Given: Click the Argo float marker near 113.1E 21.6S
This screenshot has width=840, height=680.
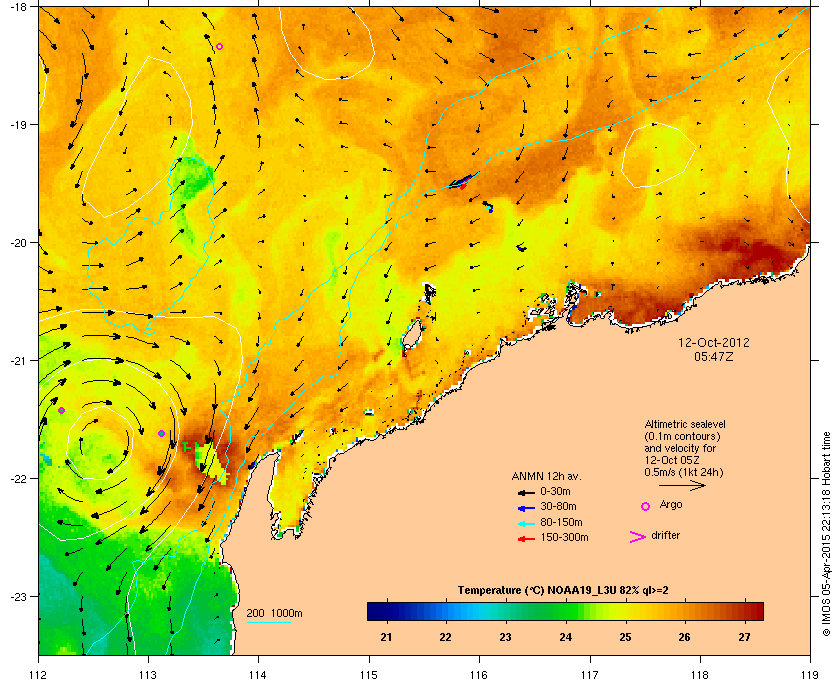Looking at the screenshot, I should point(161,434).
